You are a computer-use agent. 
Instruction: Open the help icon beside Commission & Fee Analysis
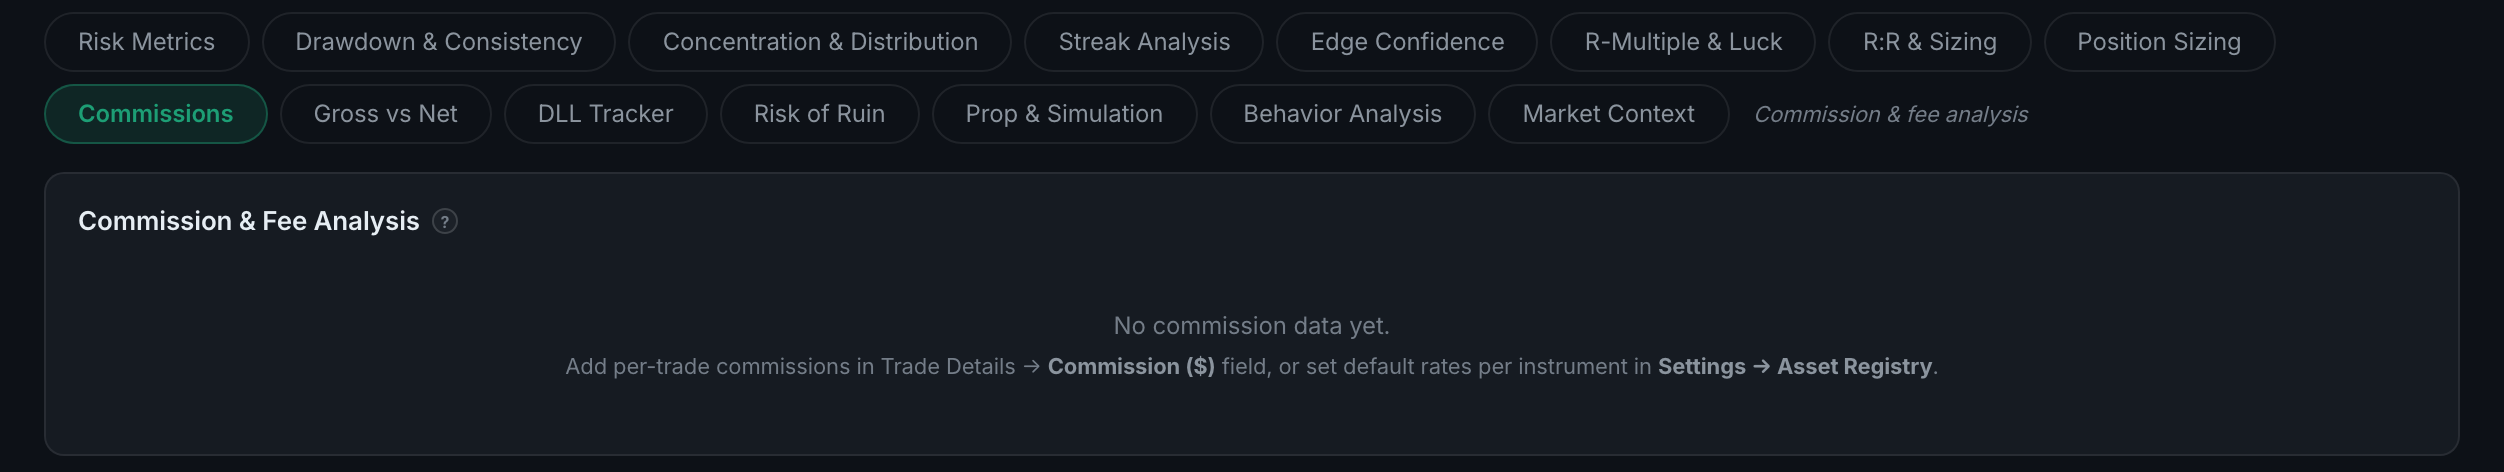445,221
